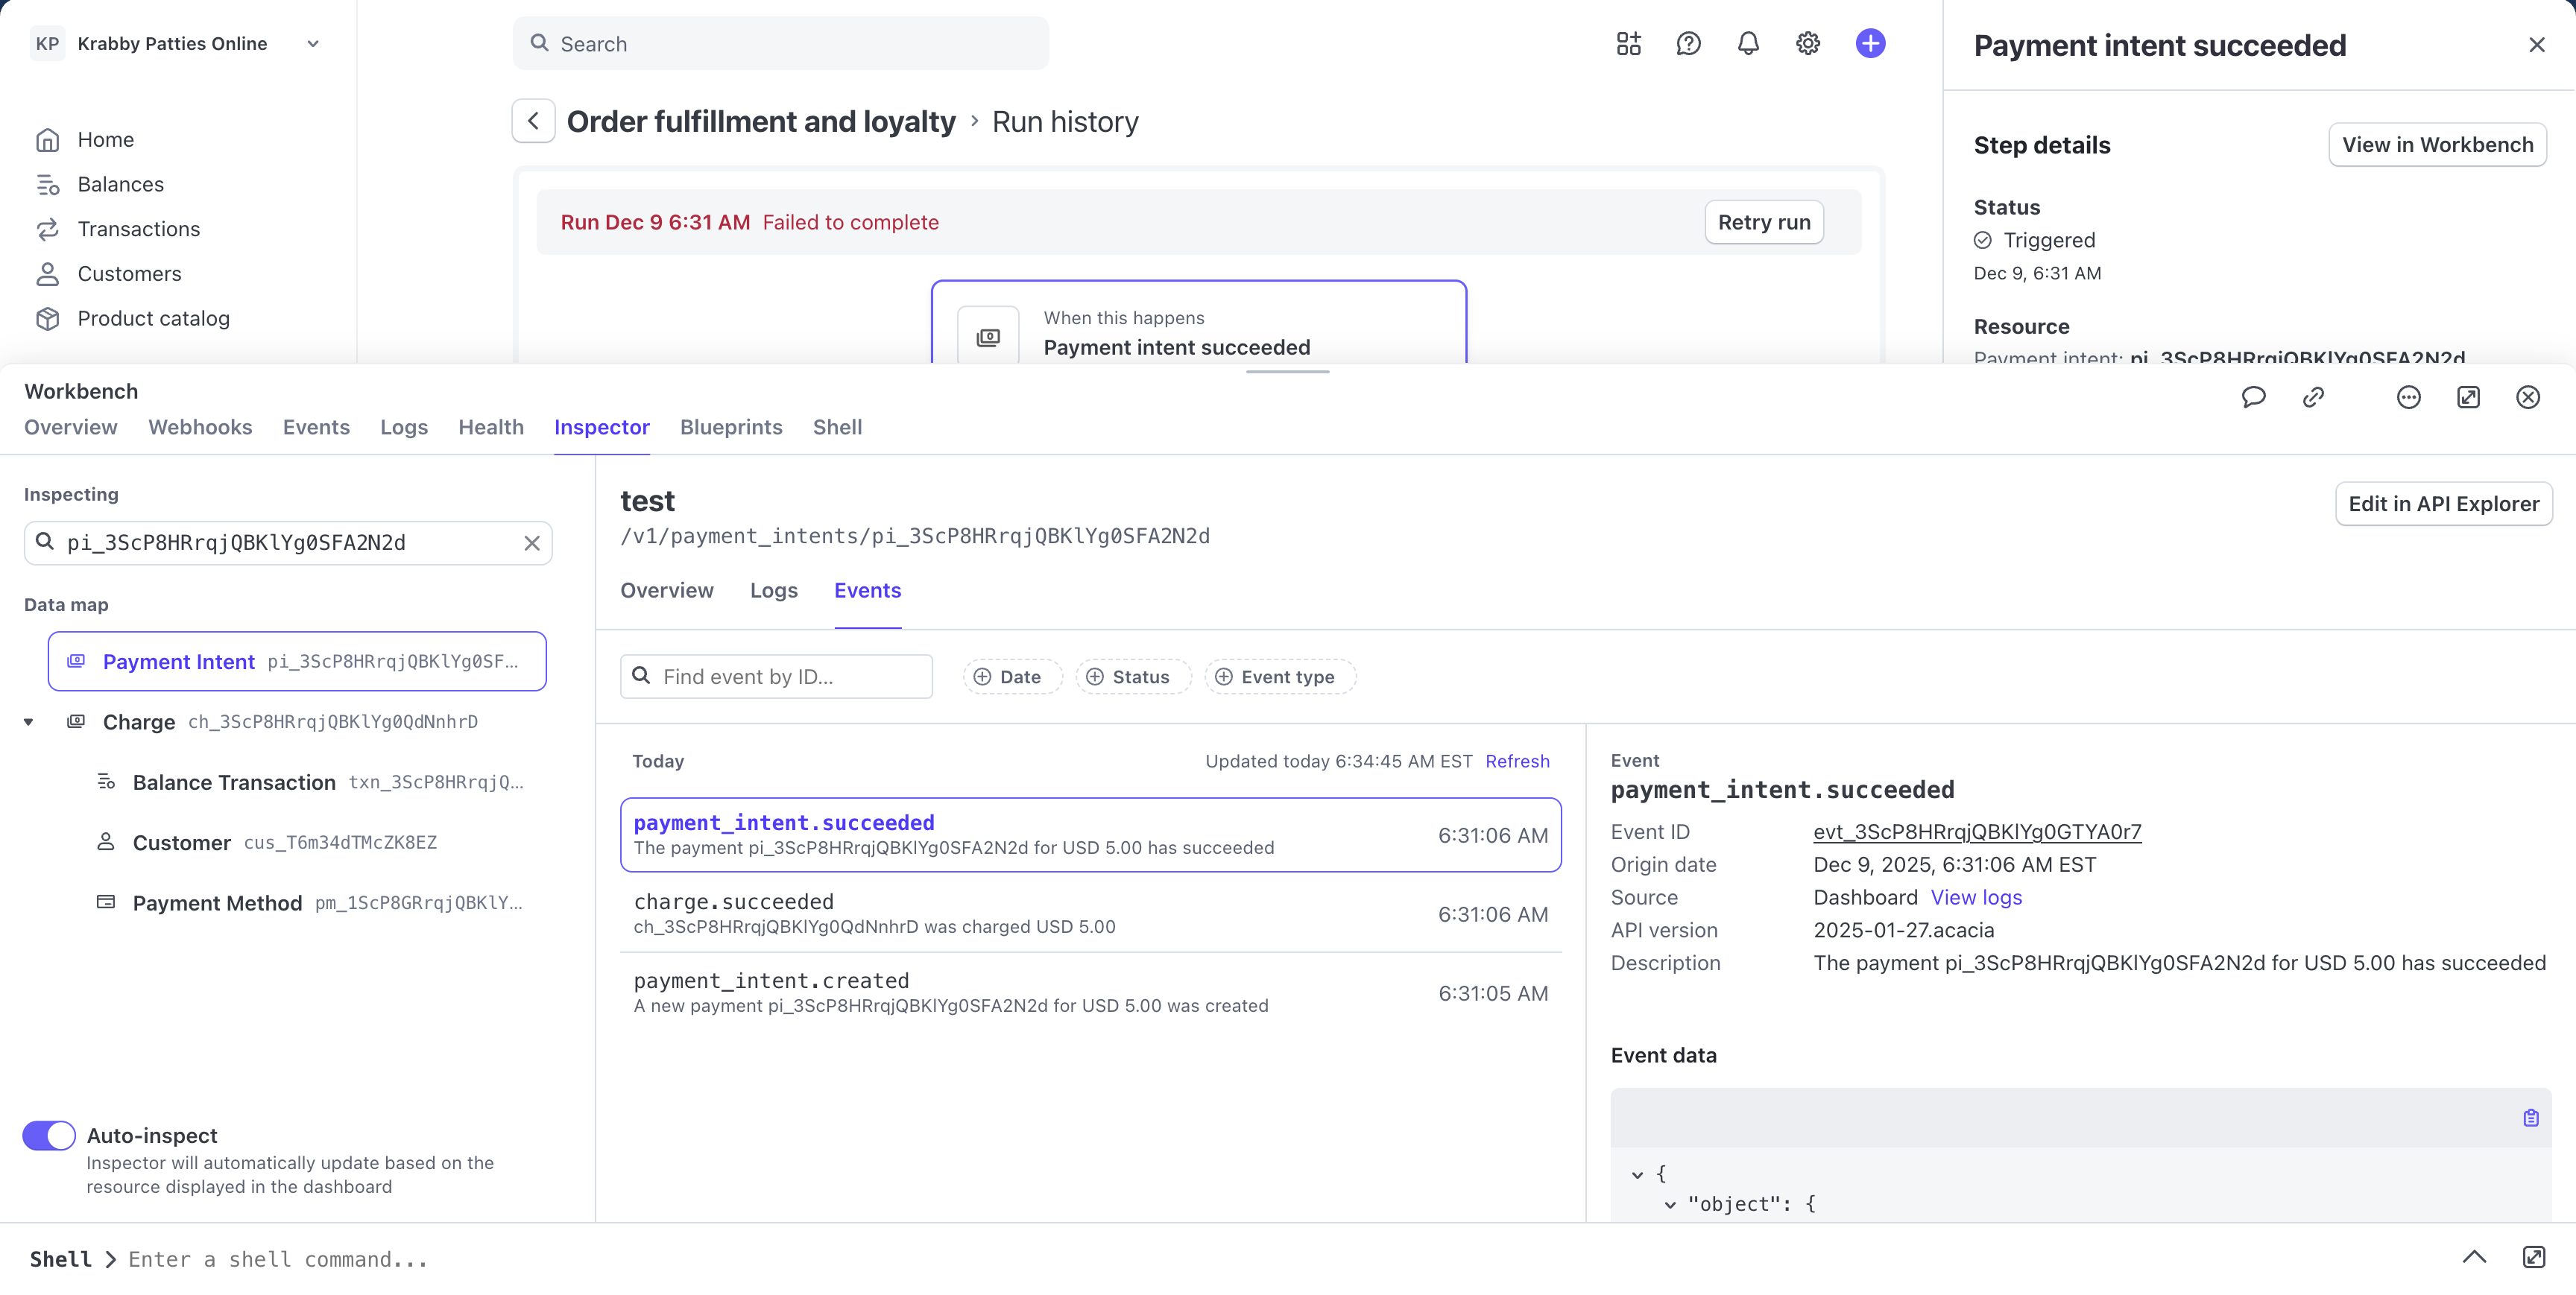This screenshot has width=2576, height=1295.
Task: Open the dashboard settings gear
Action: point(1806,43)
